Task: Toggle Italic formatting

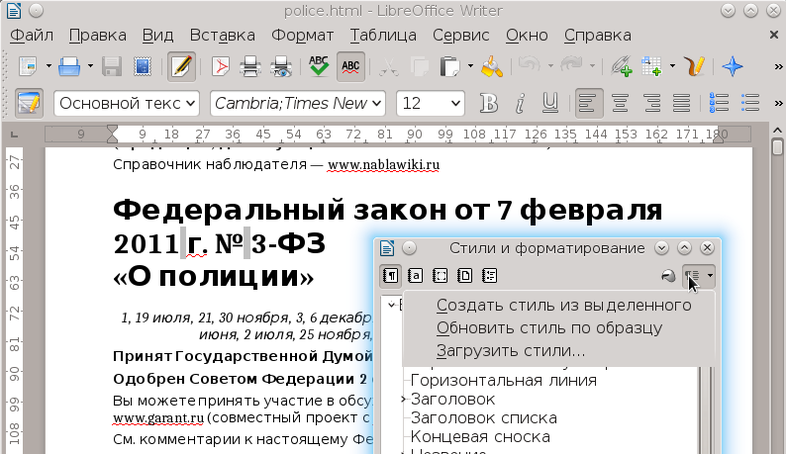Action: [x=520, y=103]
